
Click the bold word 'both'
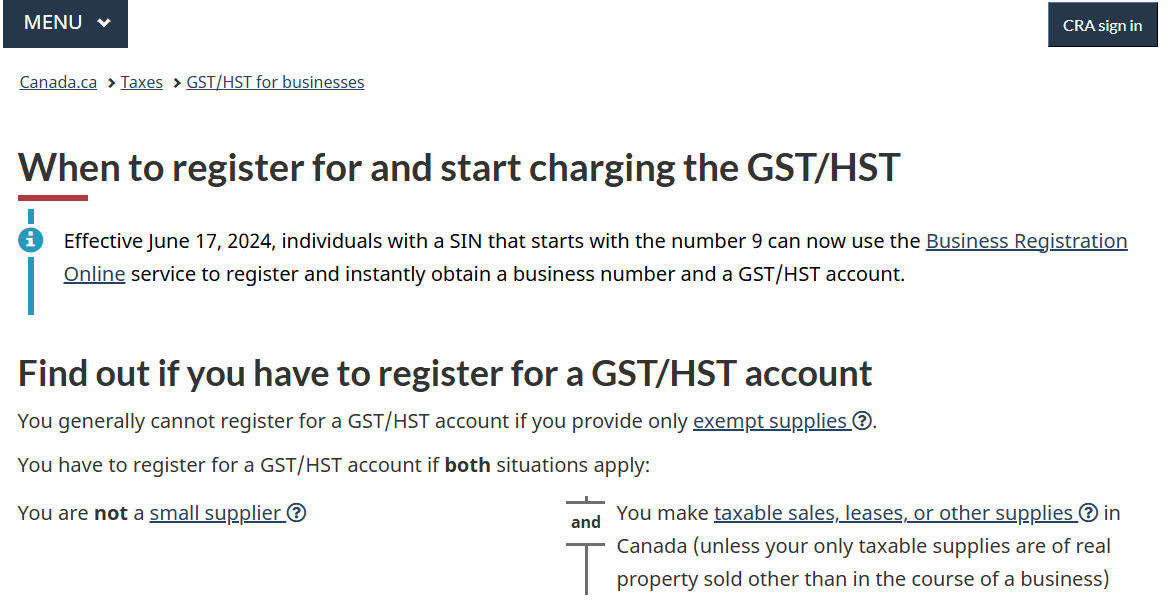click(x=467, y=465)
